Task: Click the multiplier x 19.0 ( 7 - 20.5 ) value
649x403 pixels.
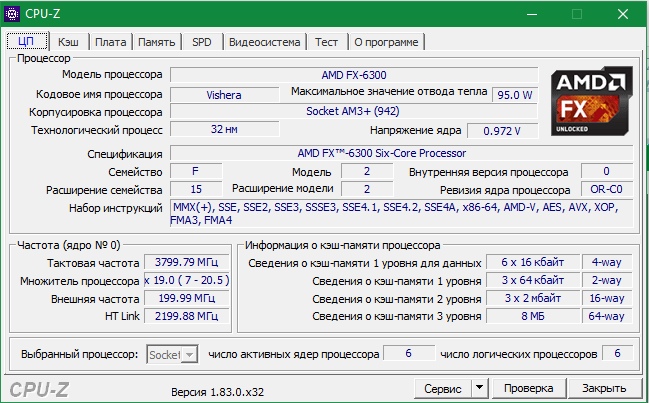Action: (x=187, y=280)
